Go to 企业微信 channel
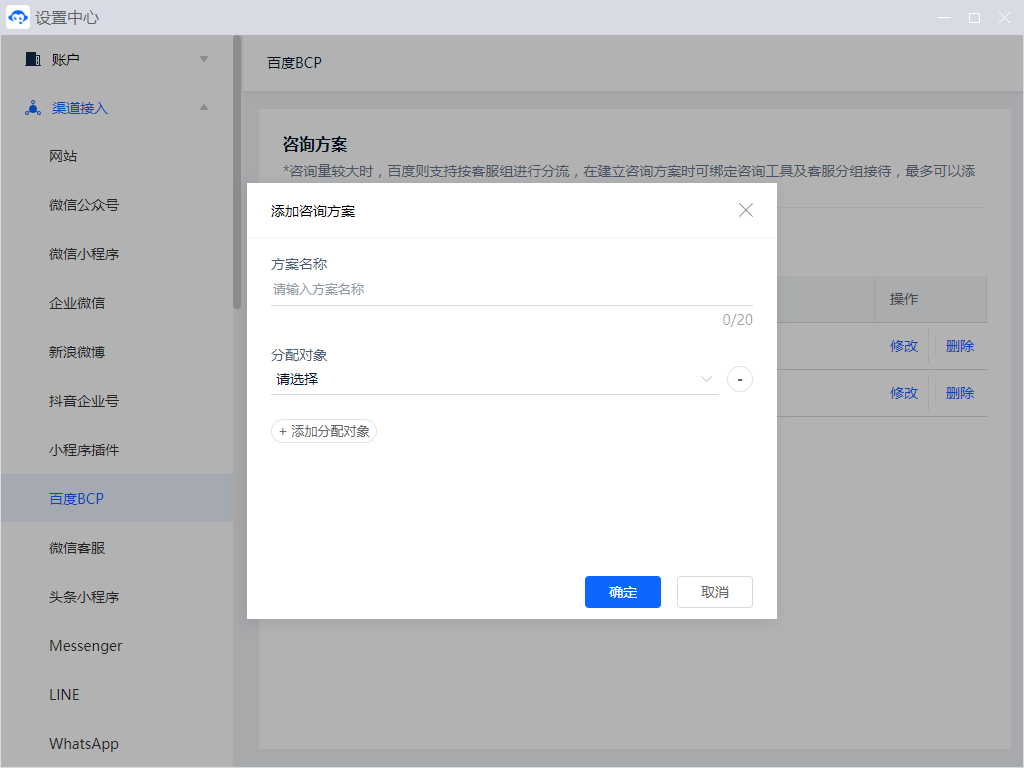This screenshot has width=1024, height=768. (76, 303)
